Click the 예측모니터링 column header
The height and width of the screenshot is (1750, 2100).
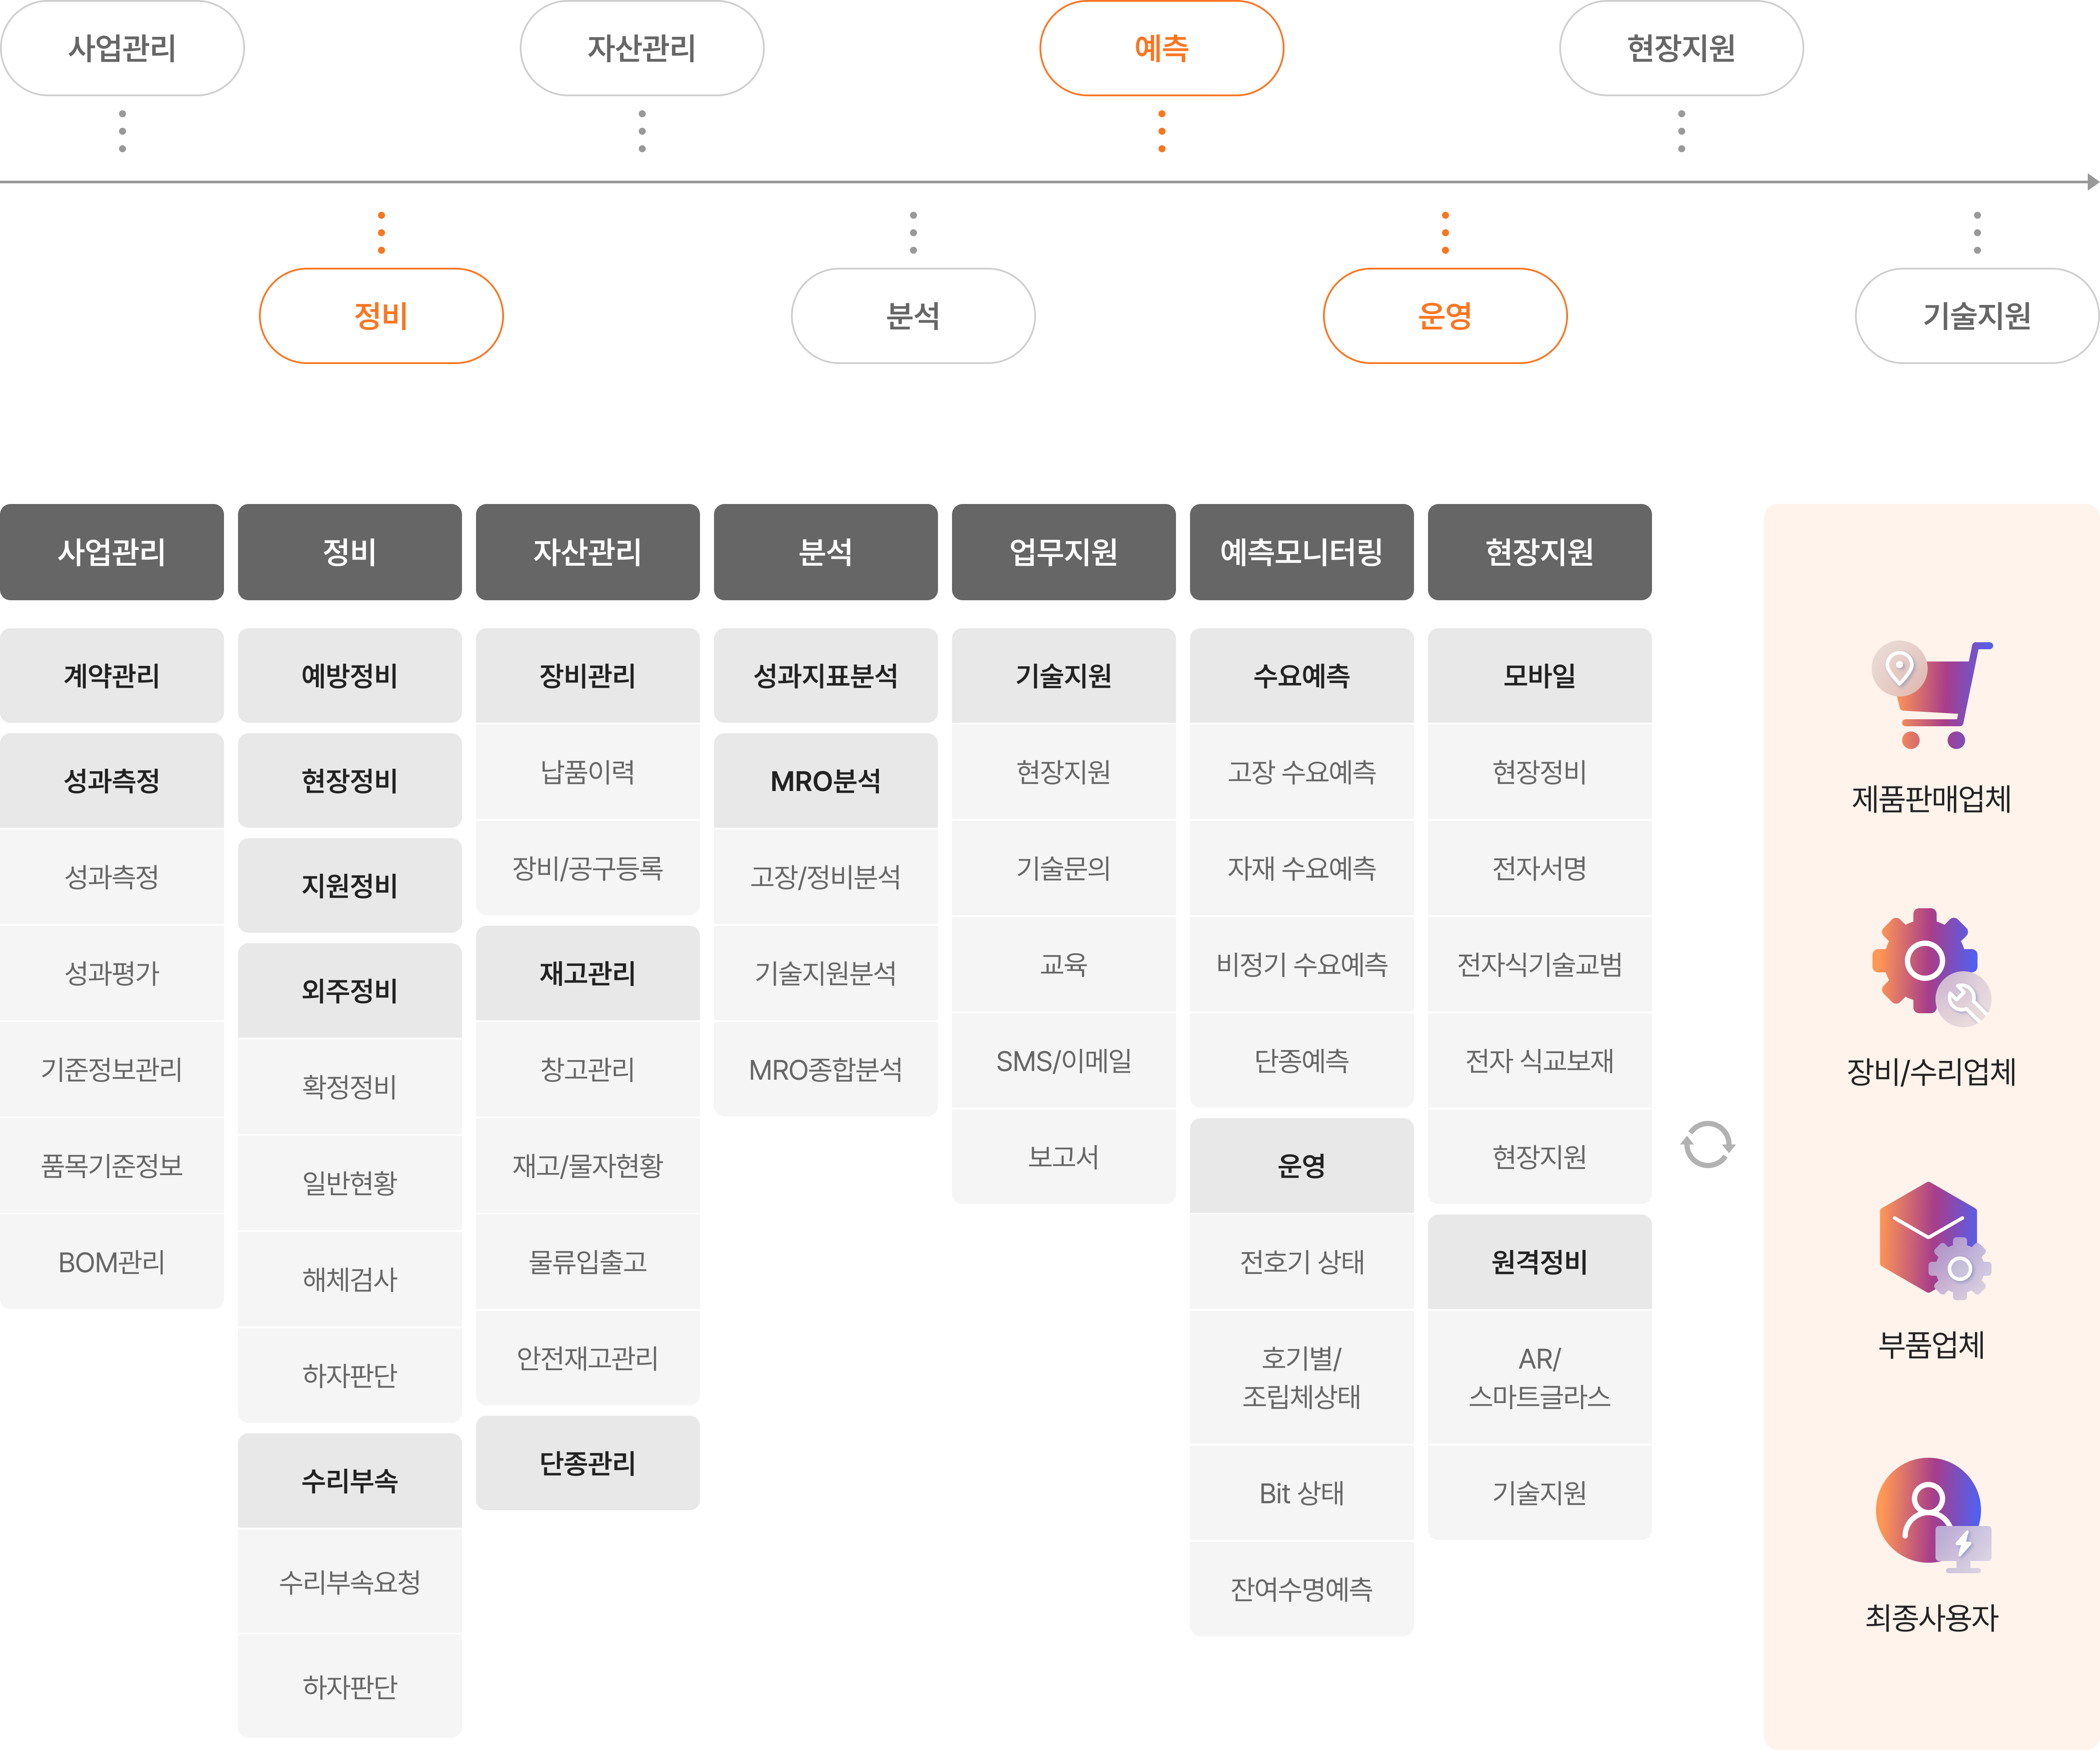[1301, 552]
